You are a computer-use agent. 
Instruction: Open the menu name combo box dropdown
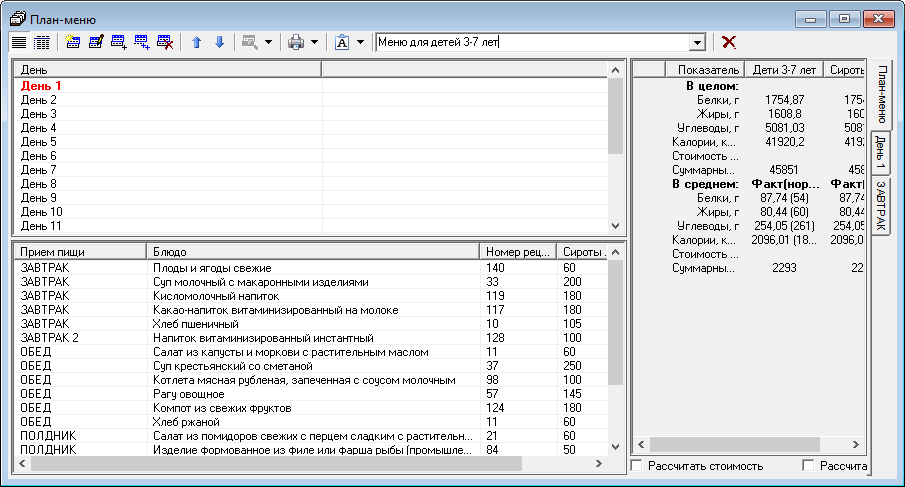coord(697,43)
